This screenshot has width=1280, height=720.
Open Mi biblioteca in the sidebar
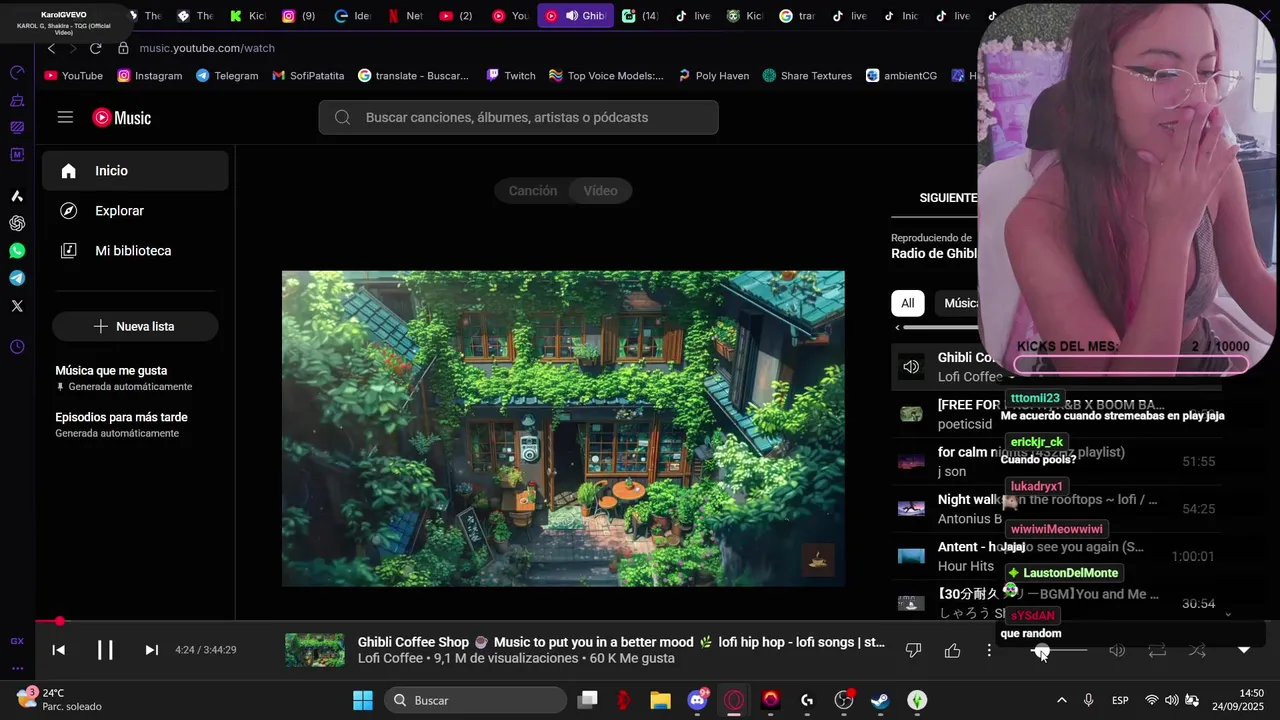(x=135, y=251)
